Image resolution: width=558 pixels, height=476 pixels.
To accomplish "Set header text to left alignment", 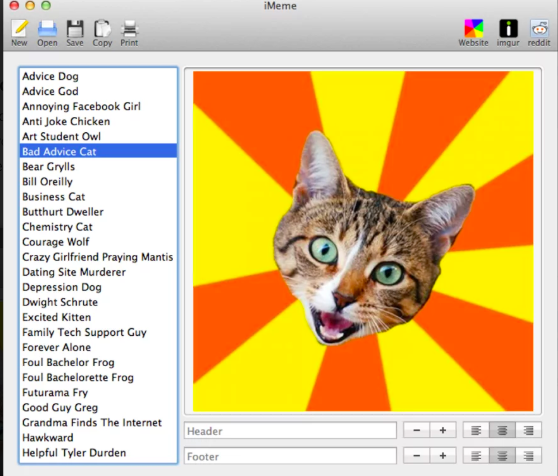I will click(x=476, y=430).
